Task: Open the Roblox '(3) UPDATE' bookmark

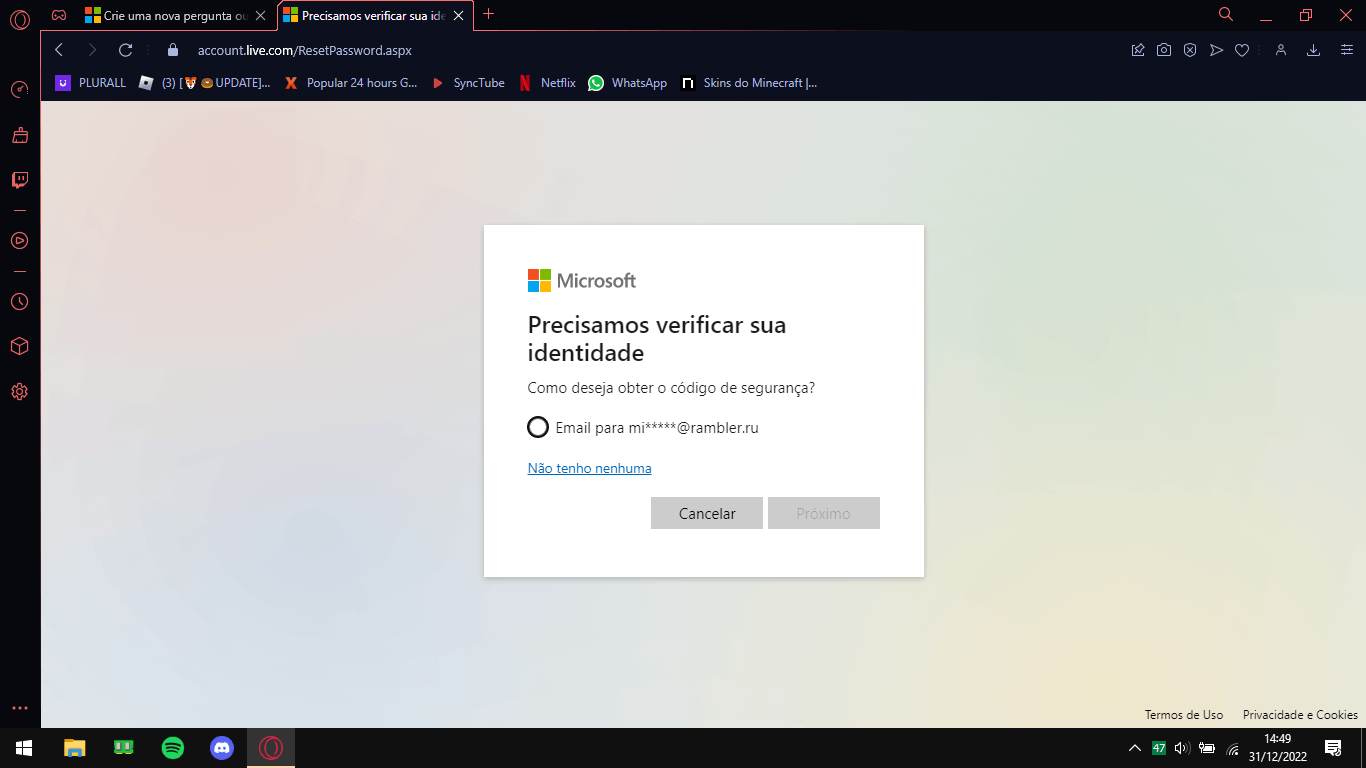Action: (x=204, y=83)
